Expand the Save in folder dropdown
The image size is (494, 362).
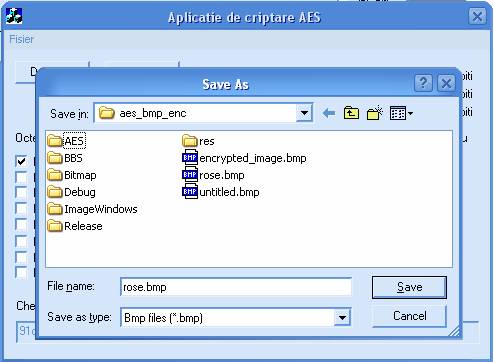coord(304,113)
